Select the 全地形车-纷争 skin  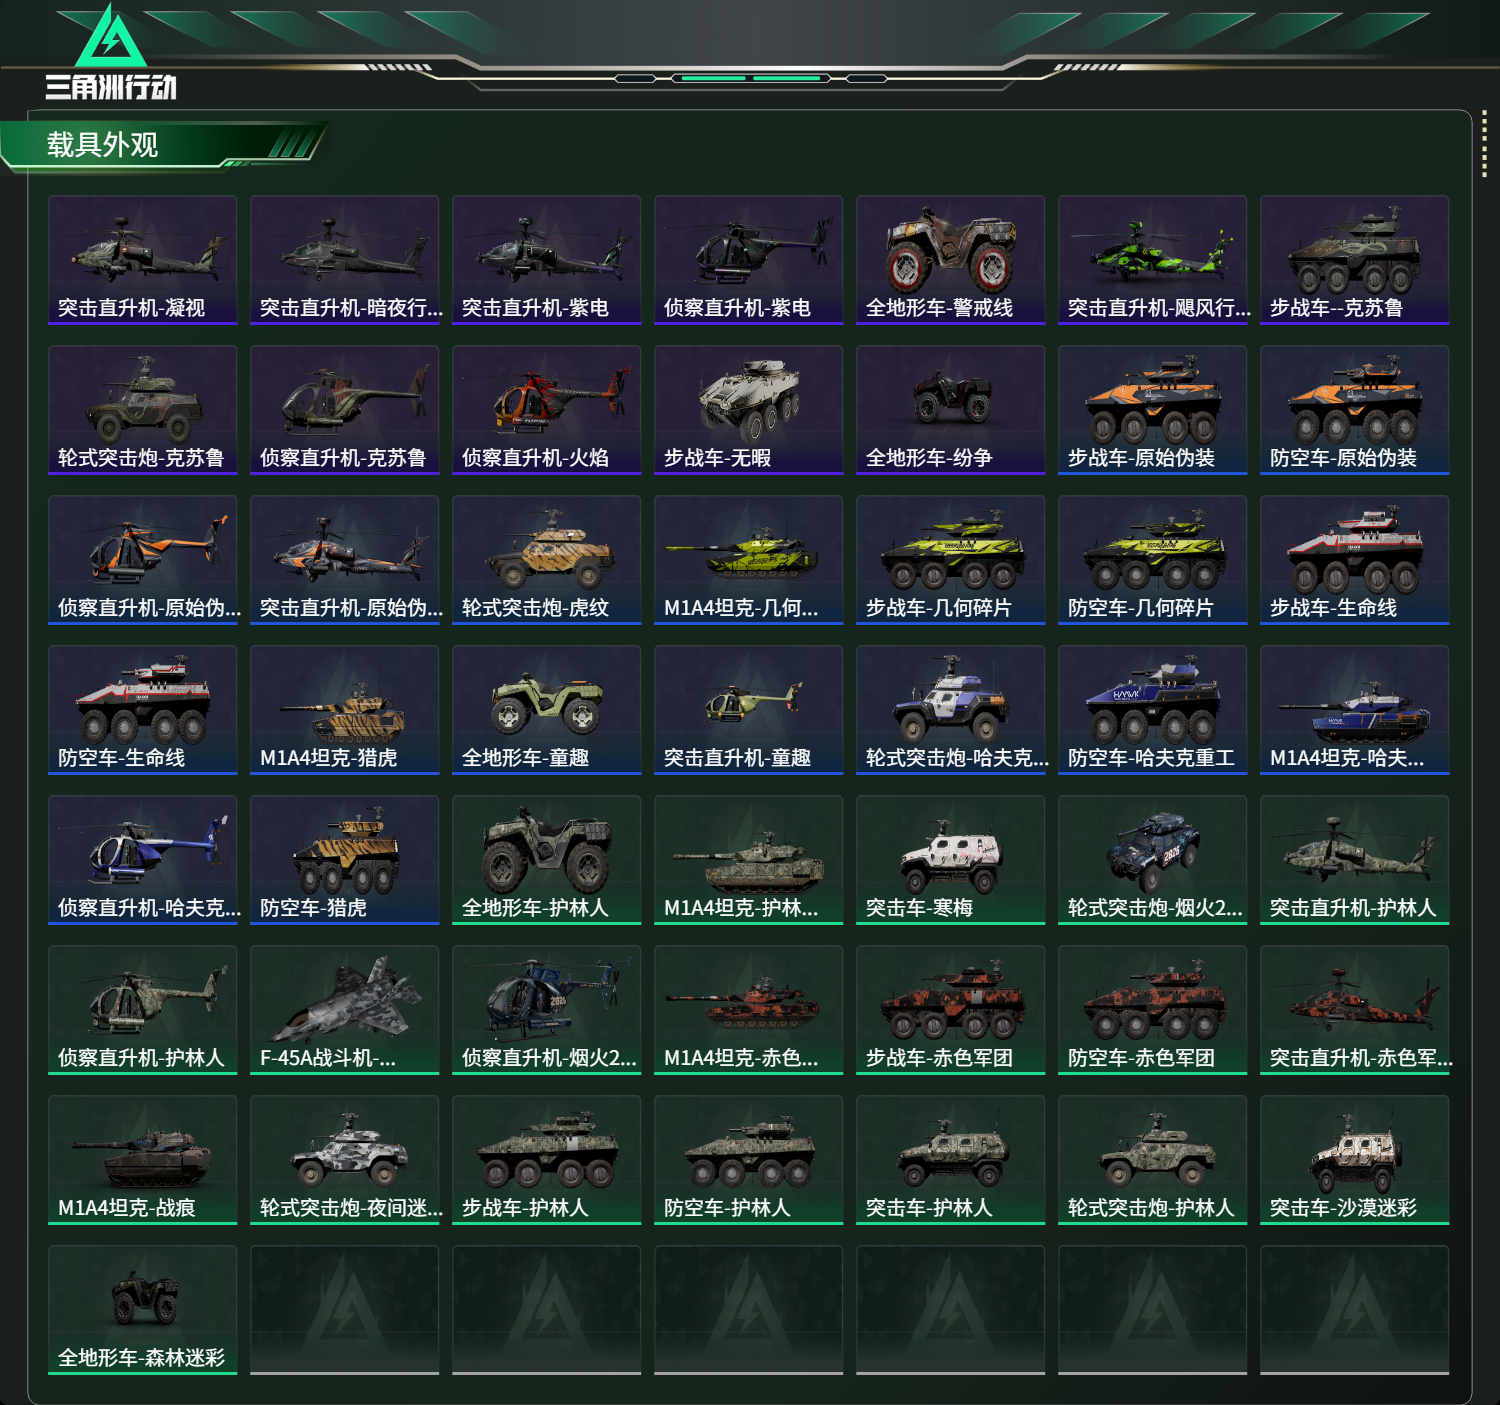coord(951,410)
